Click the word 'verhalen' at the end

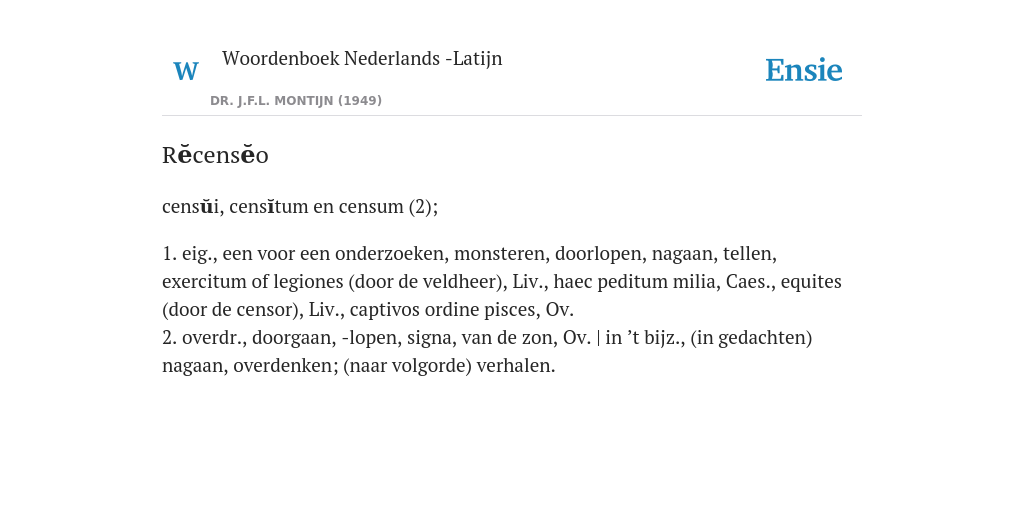pos(516,366)
